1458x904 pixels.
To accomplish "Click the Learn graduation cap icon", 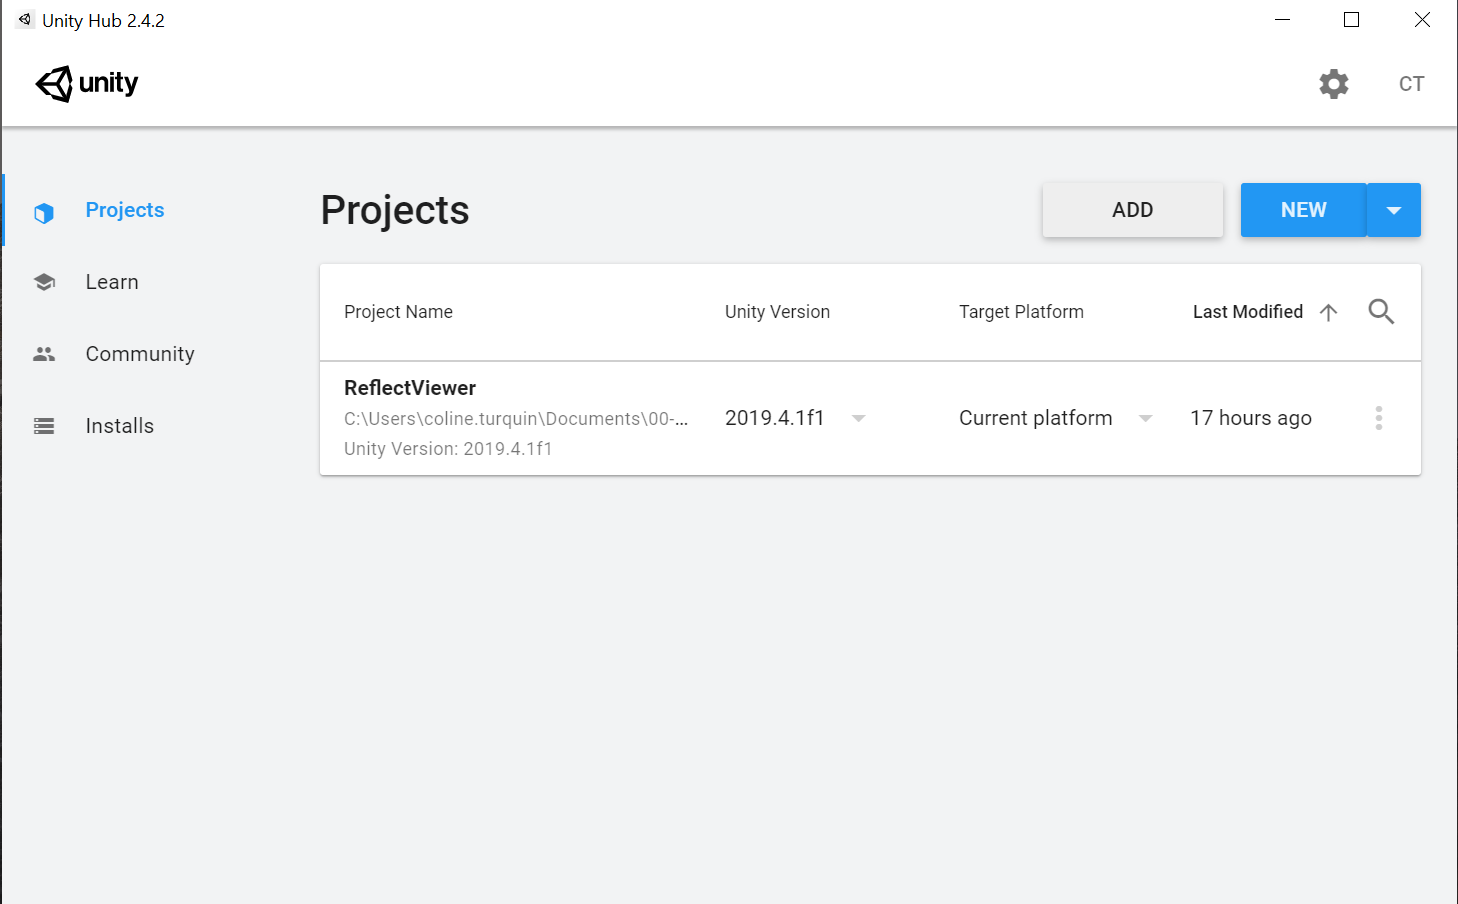I will pos(44,282).
